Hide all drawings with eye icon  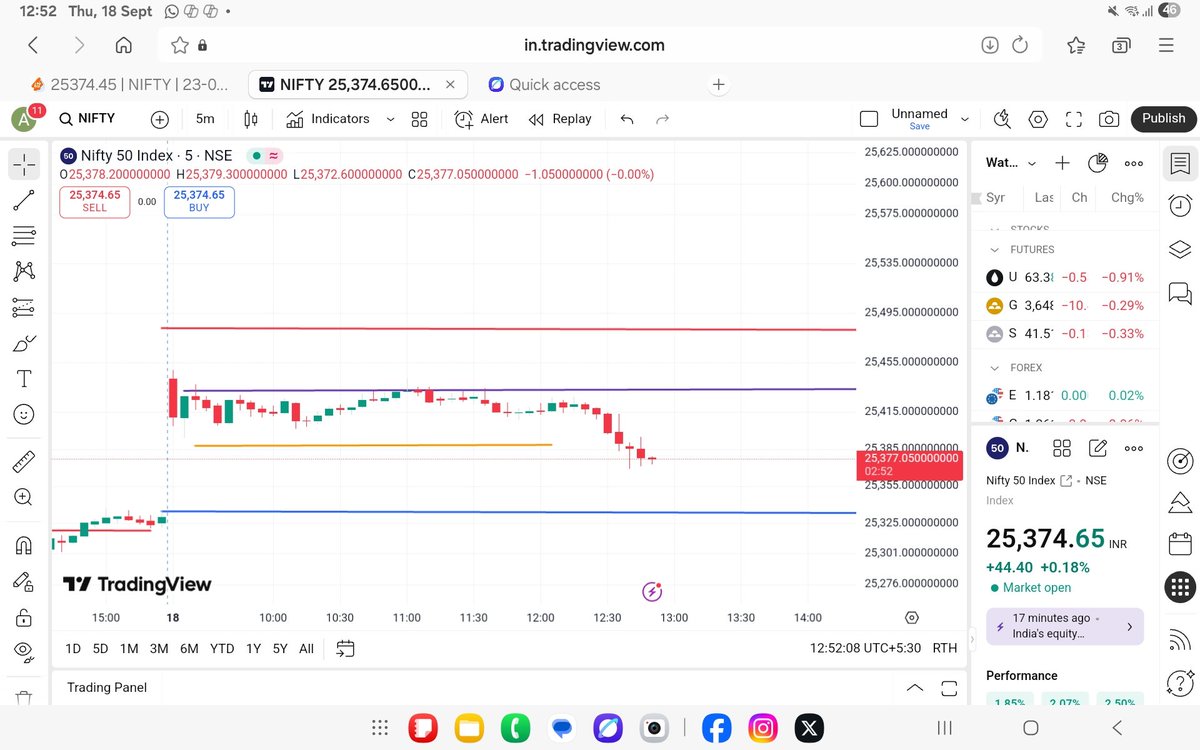[24, 652]
